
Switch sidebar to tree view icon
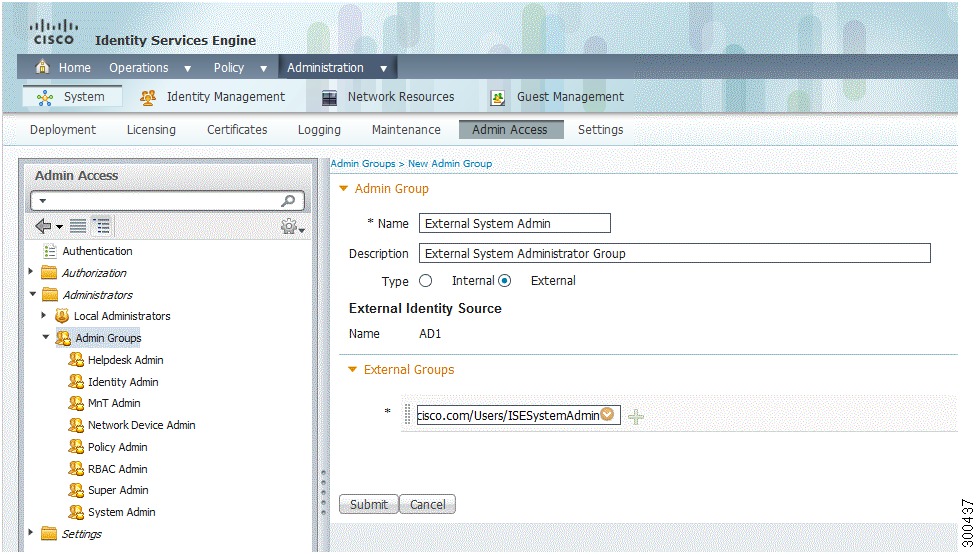click(x=101, y=226)
